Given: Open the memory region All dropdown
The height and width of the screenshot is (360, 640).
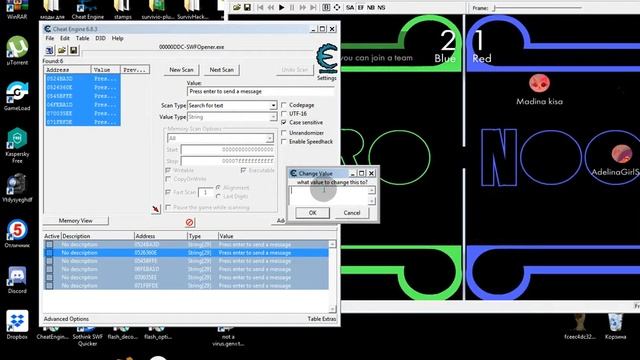Looking at the screenshot, I should (269, 138).
